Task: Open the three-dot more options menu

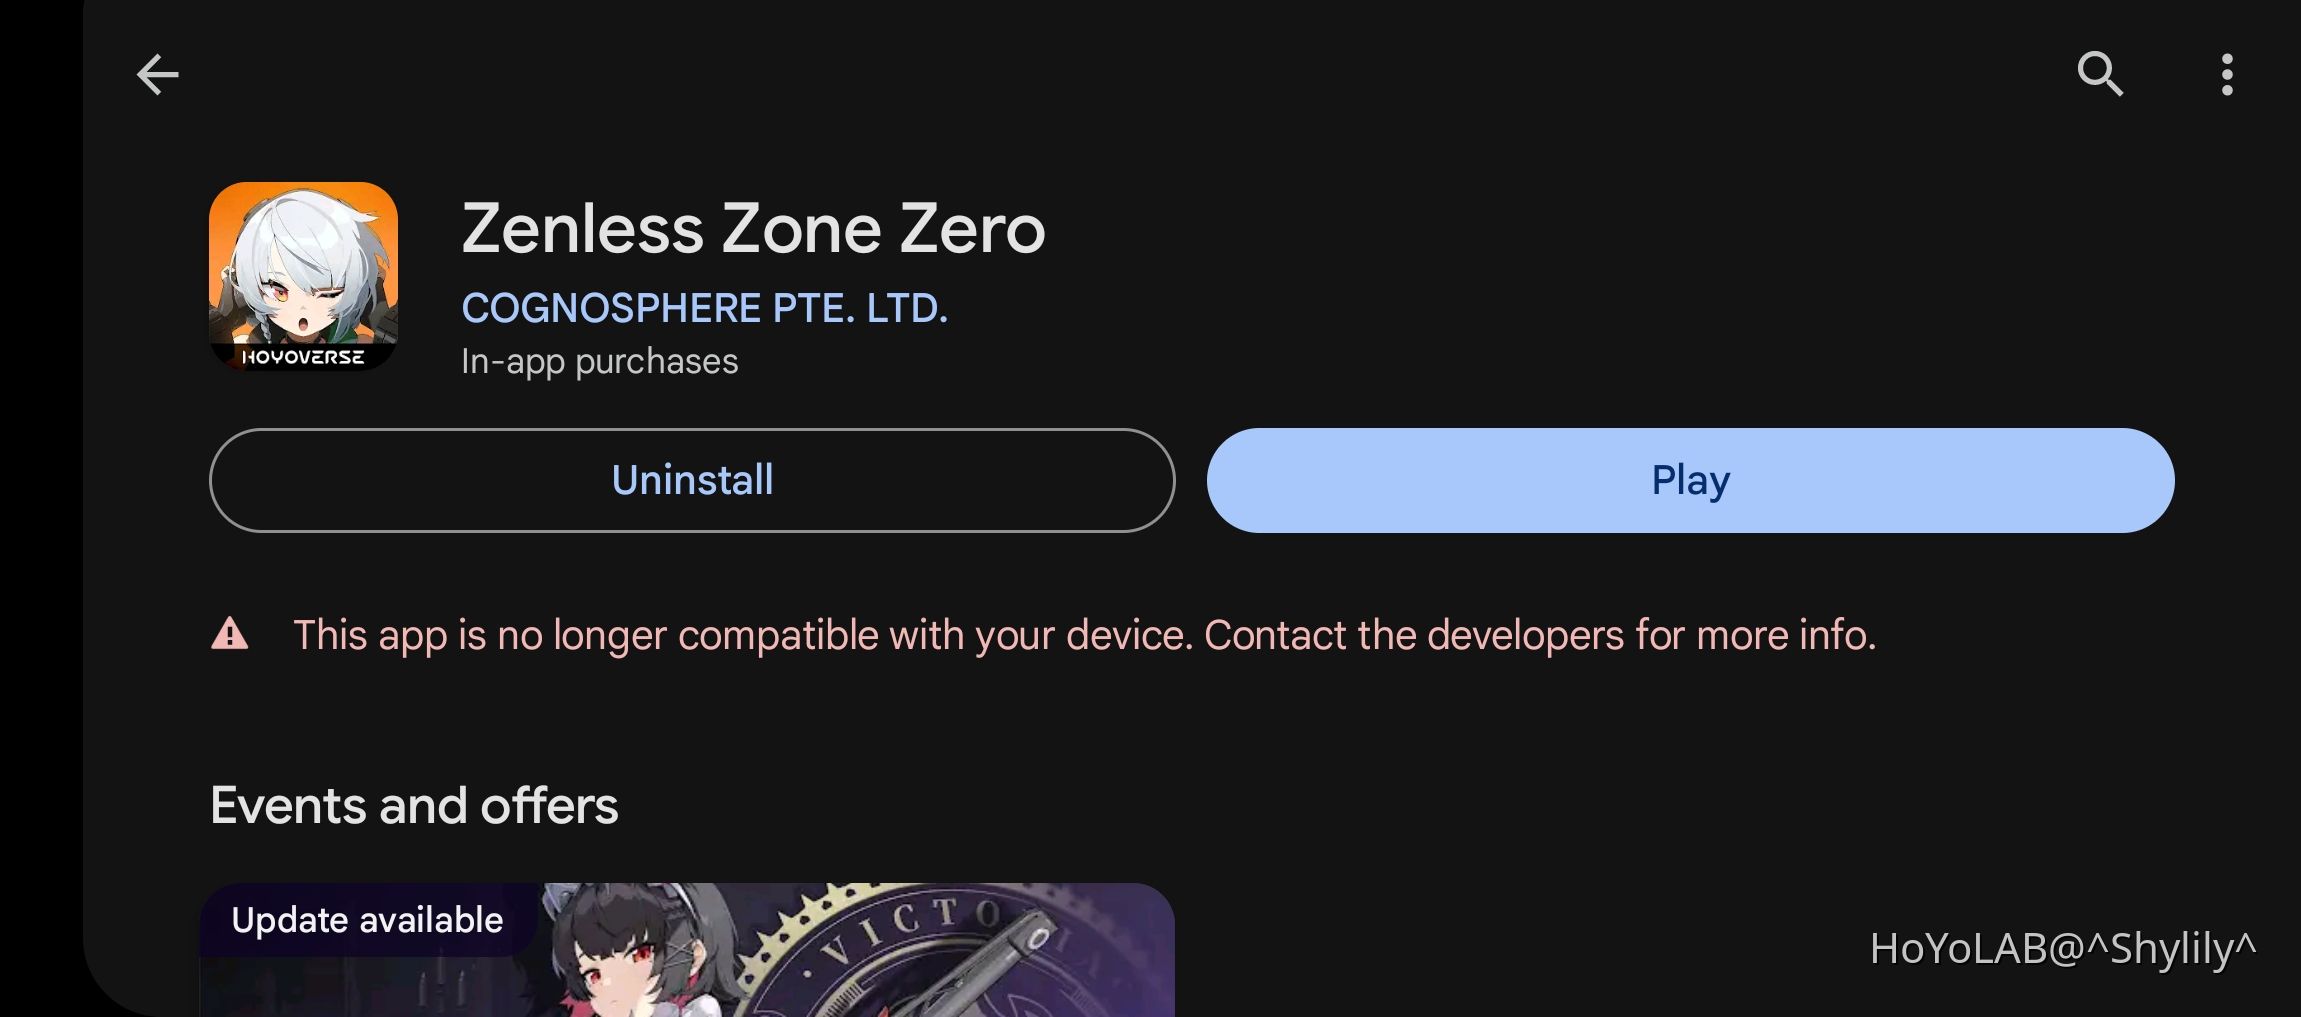Action: pyautogui.click(x=2226, y=75)
